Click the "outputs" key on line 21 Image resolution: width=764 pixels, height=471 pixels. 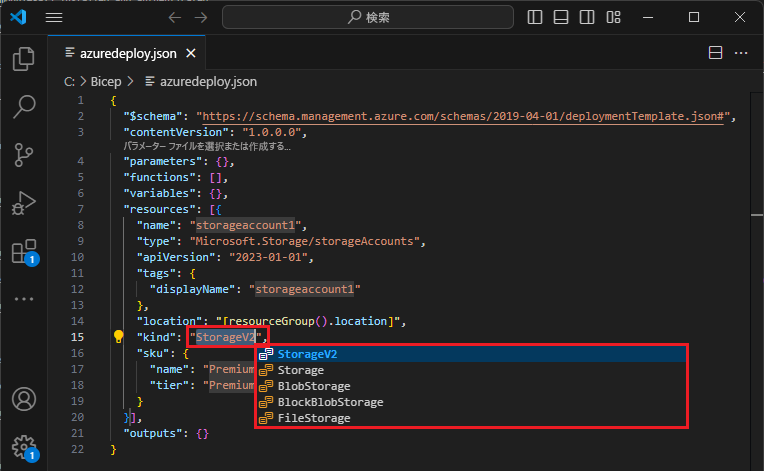[x=153, y=433]
